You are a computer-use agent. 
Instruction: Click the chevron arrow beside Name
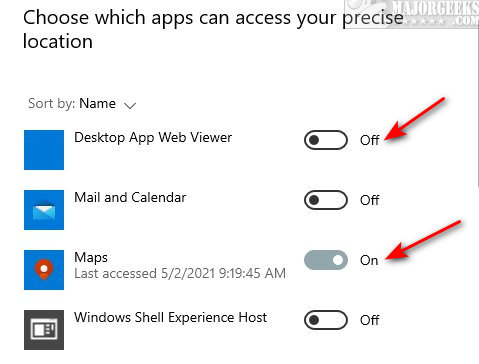(130, 106)
